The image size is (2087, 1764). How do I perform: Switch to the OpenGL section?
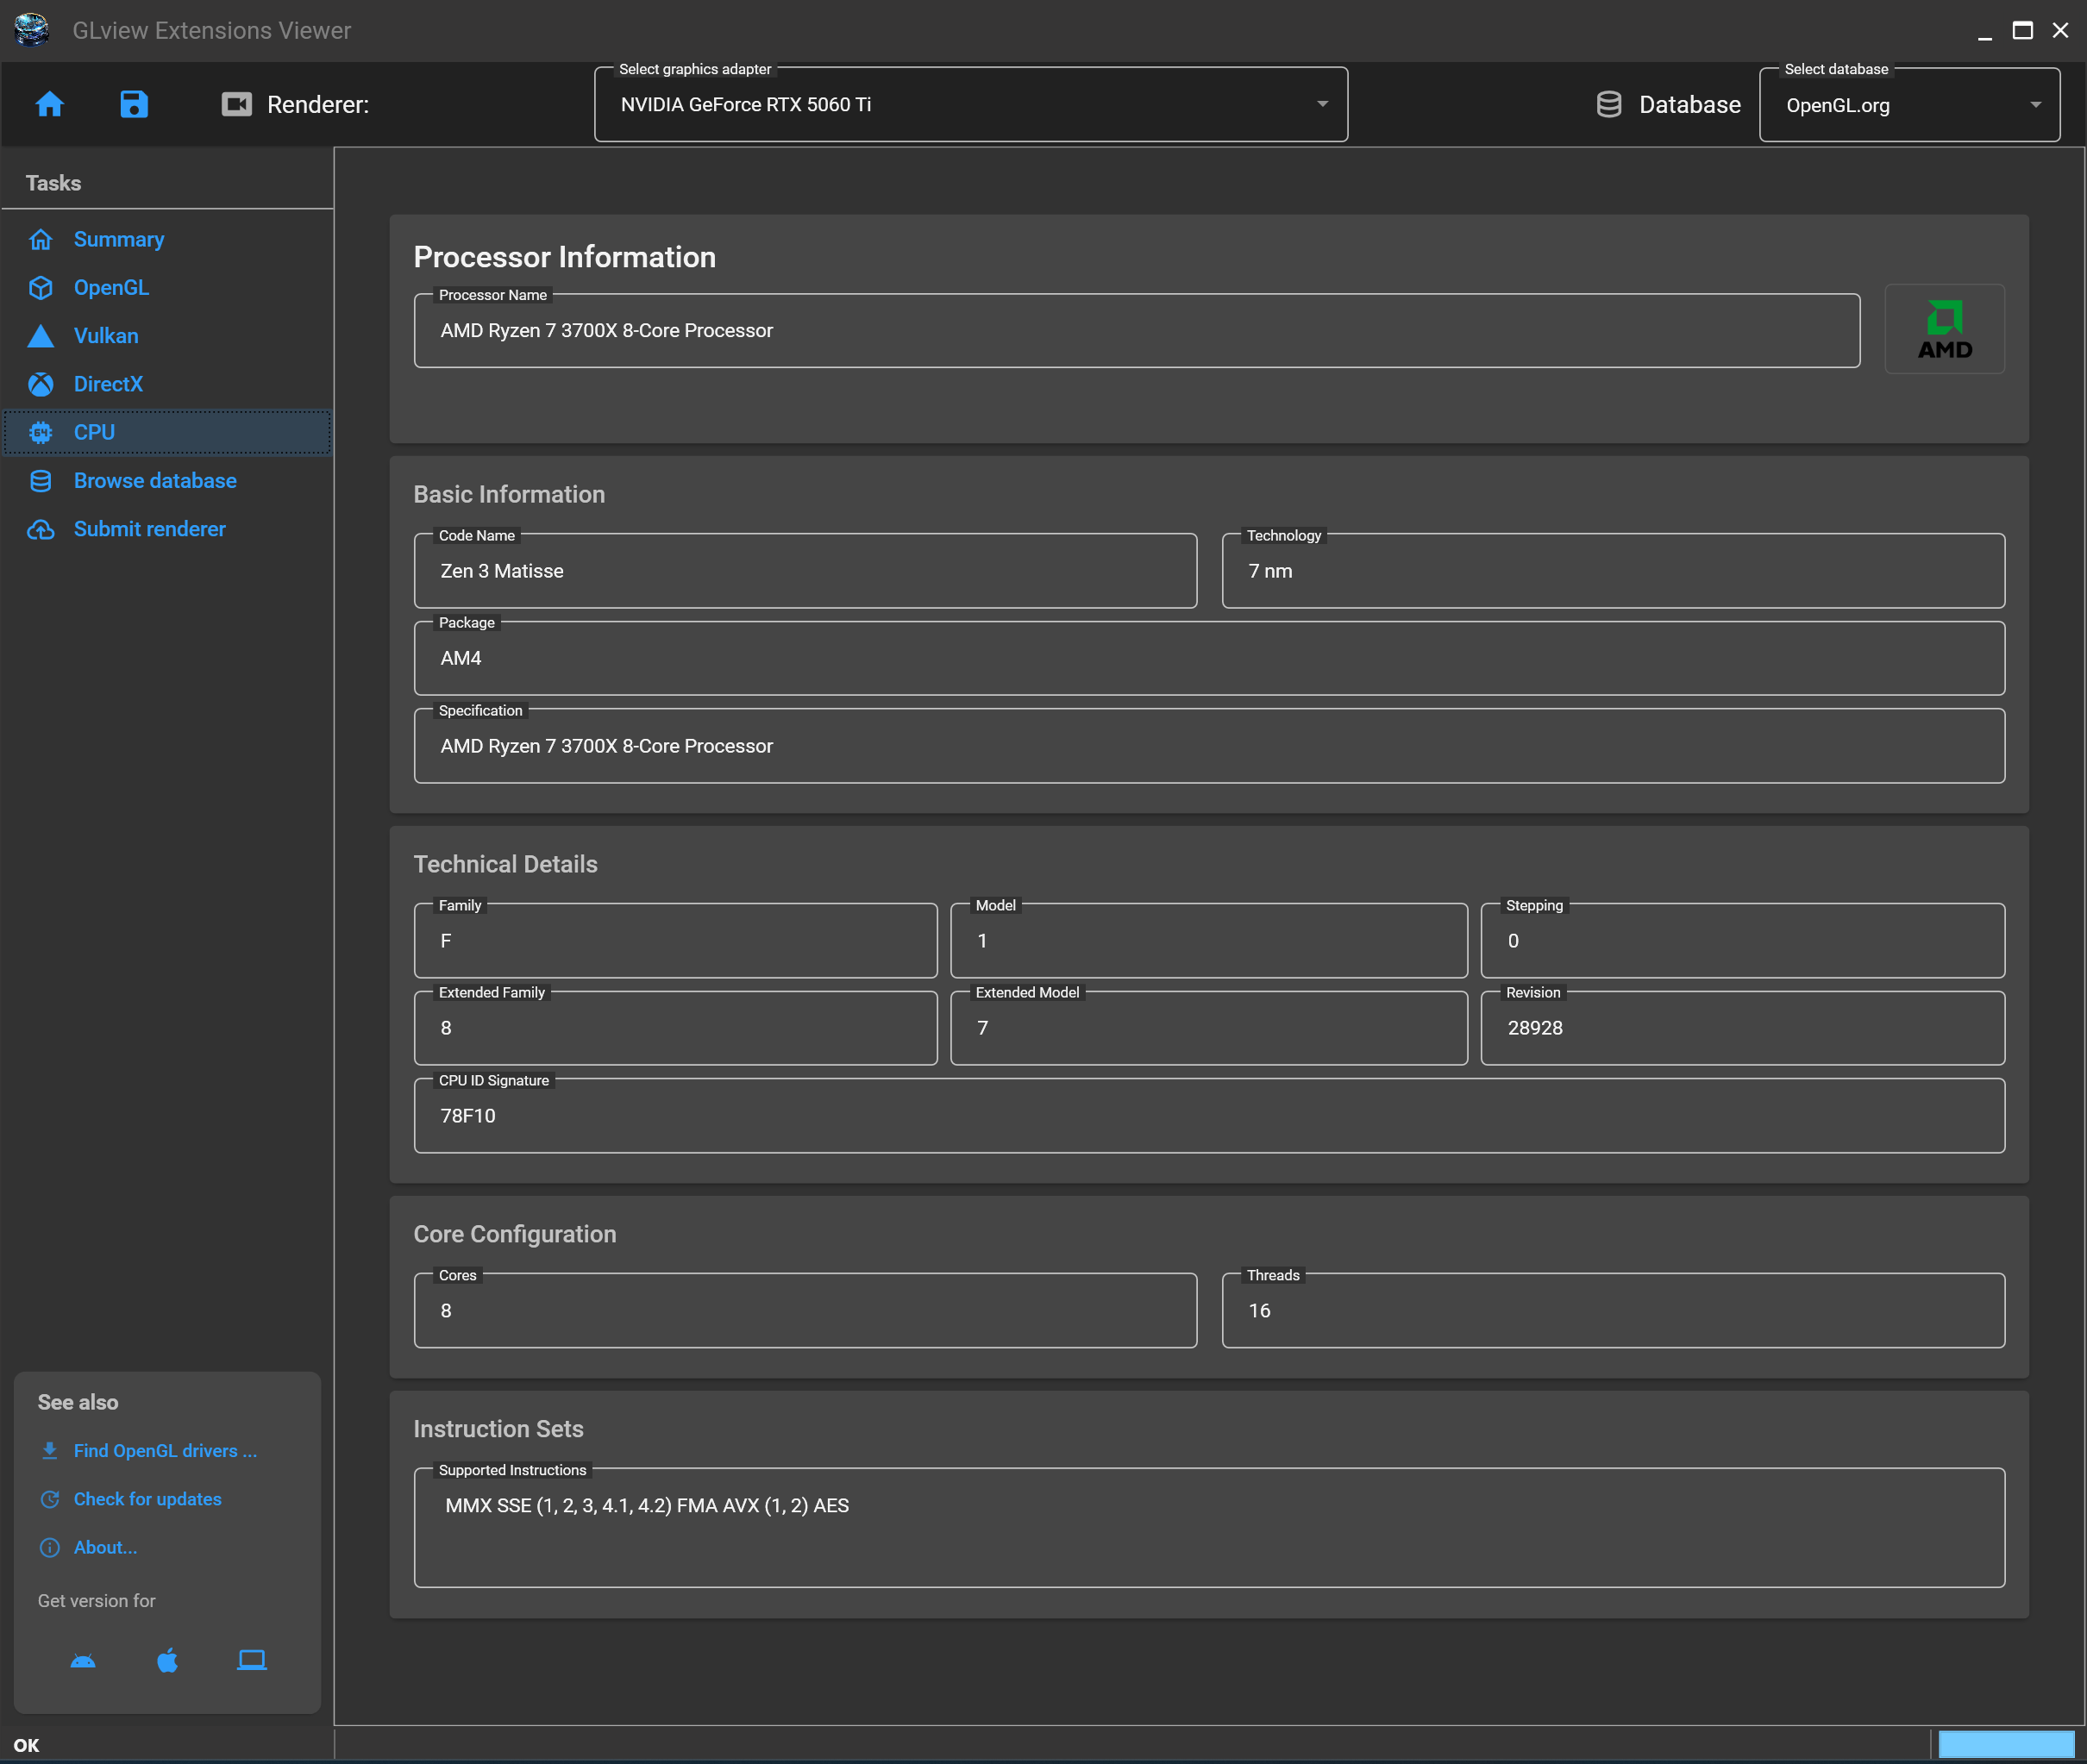(x=111, y=287)
